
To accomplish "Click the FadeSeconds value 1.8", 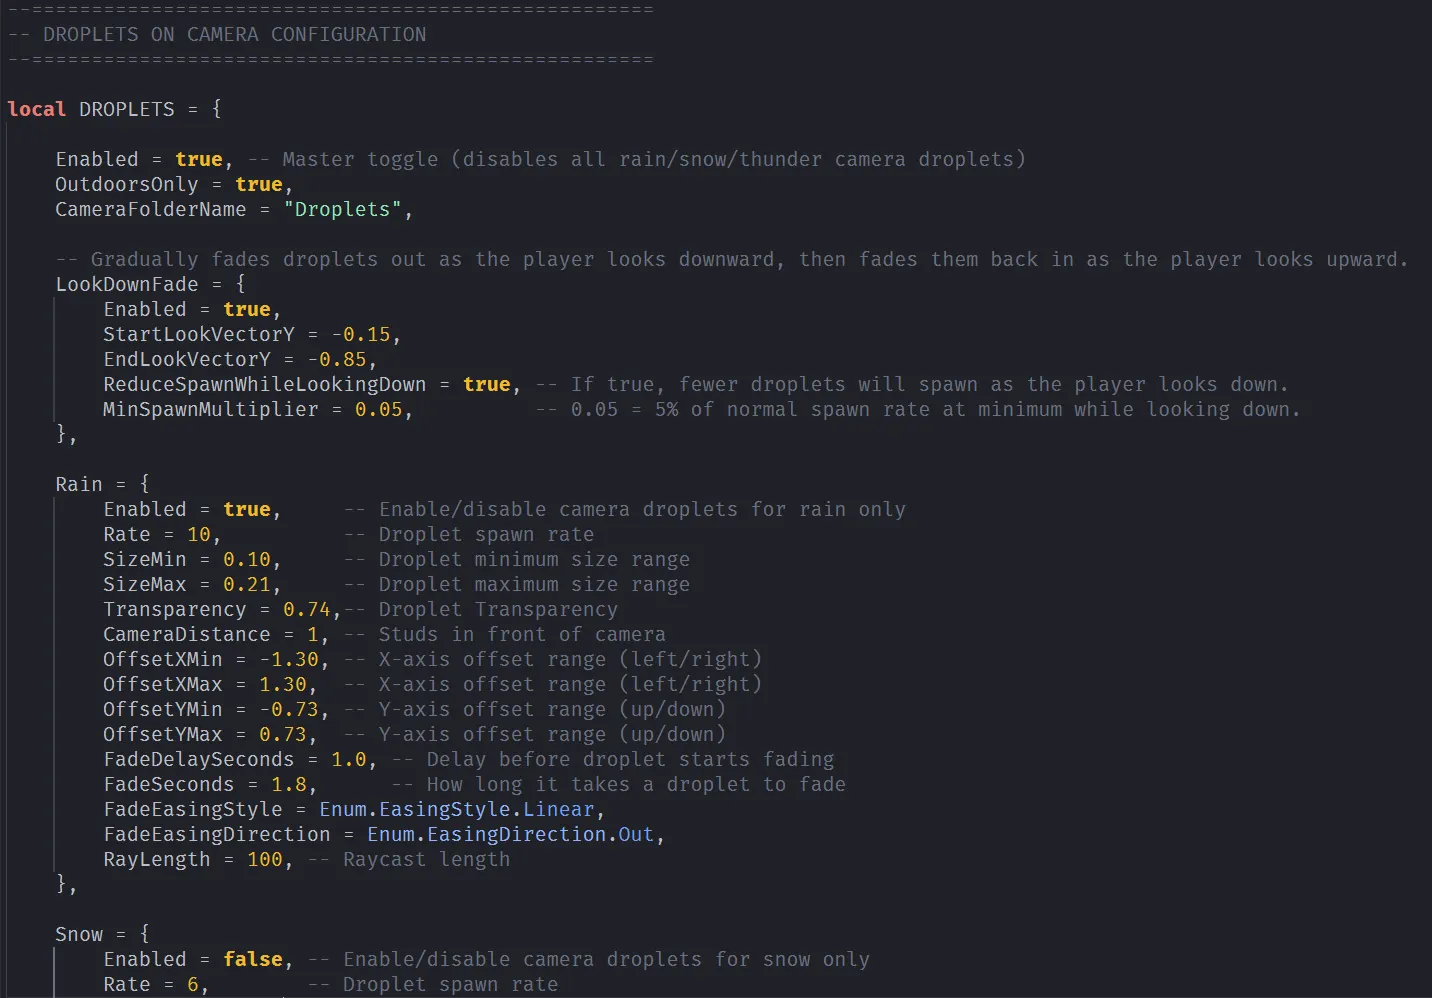I will [x=288, y=784].
